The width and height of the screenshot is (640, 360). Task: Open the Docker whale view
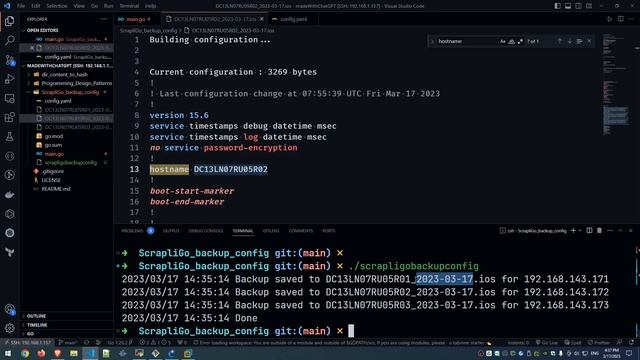(10, 195)
